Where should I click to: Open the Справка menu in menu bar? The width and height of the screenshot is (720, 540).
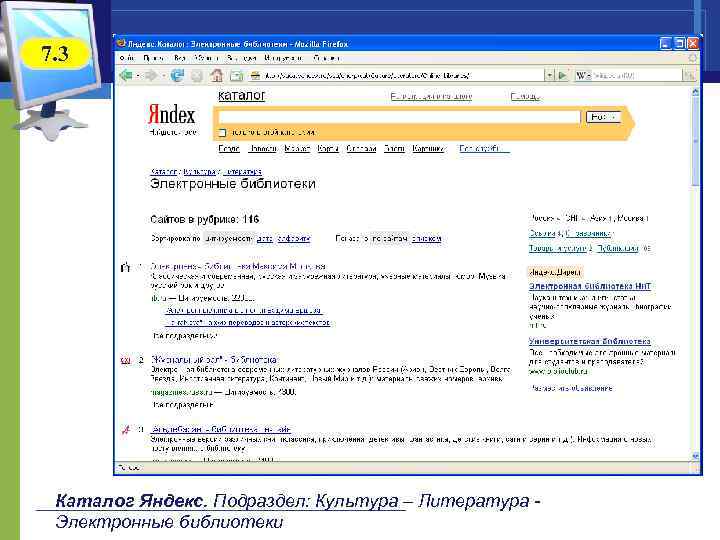(326, 58)
